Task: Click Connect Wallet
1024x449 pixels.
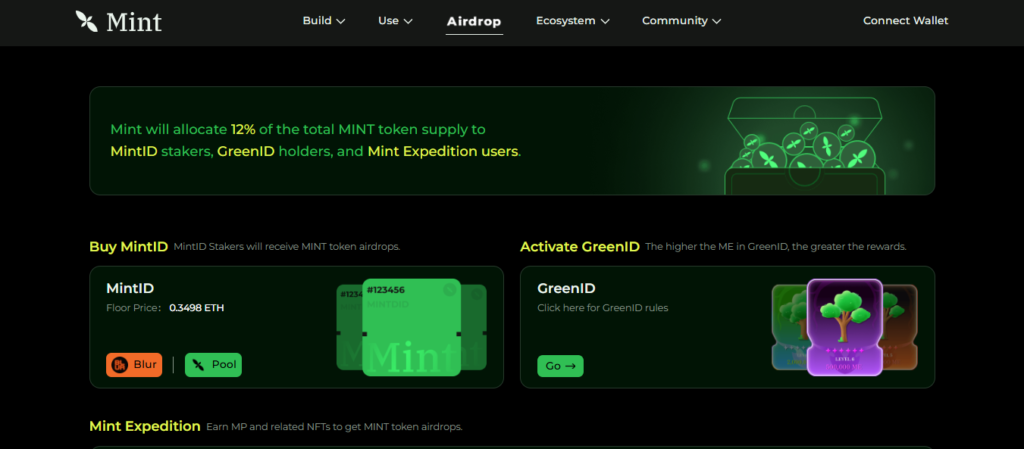Action: pyautogui.click(x=905, y=21)
